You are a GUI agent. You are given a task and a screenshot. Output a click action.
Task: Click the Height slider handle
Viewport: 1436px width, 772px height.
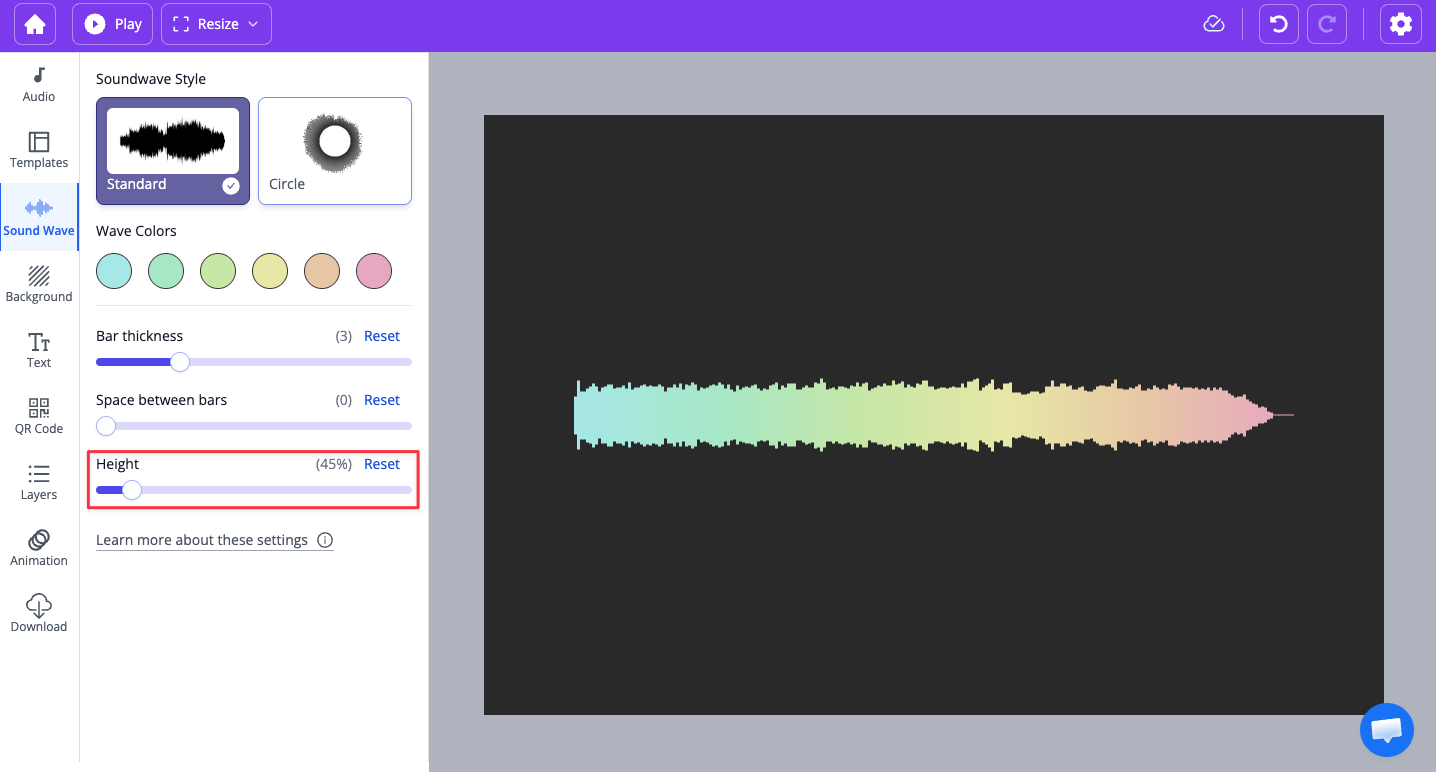tap(132, 490)
